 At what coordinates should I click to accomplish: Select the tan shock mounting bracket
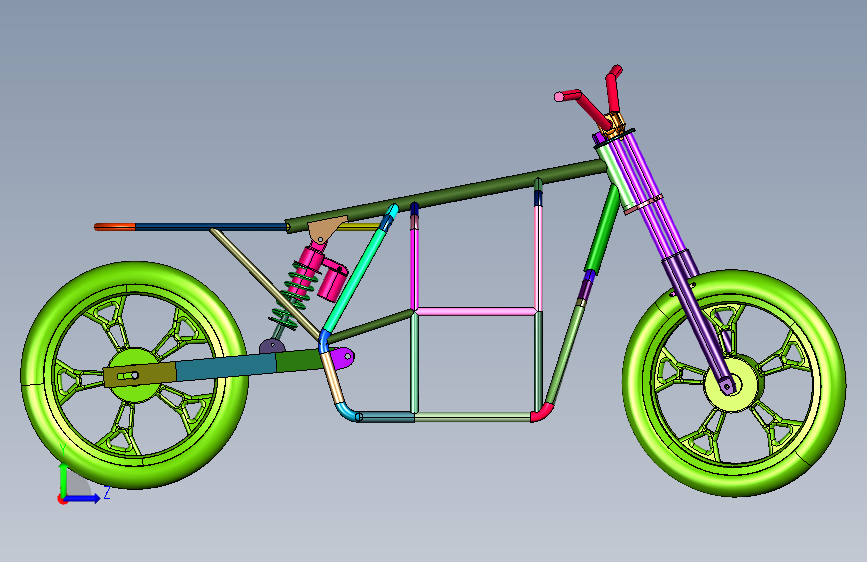click(326, 228)
